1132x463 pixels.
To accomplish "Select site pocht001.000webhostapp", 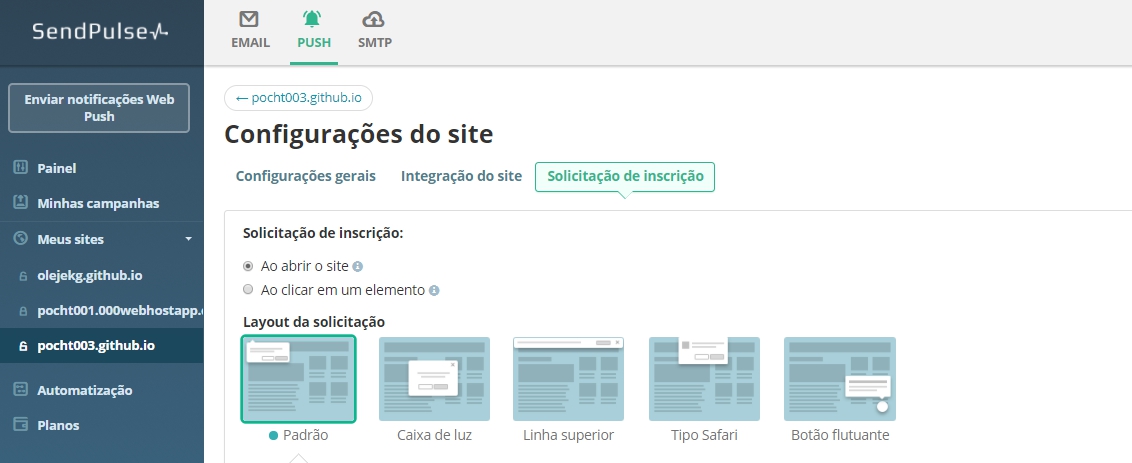I will click(x=120, y=311).
